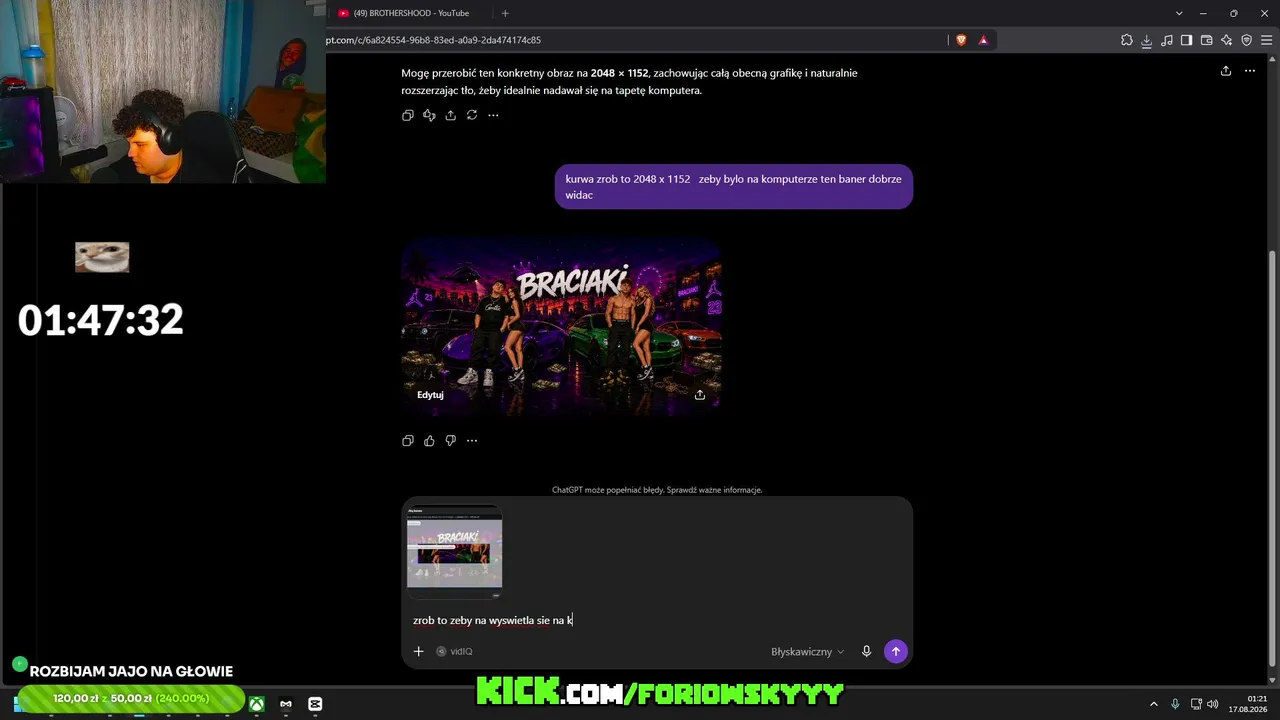Open the media playlist music icon
Image resolution: width=1280 pixels, height=720 pixels.
(1166, 40)
